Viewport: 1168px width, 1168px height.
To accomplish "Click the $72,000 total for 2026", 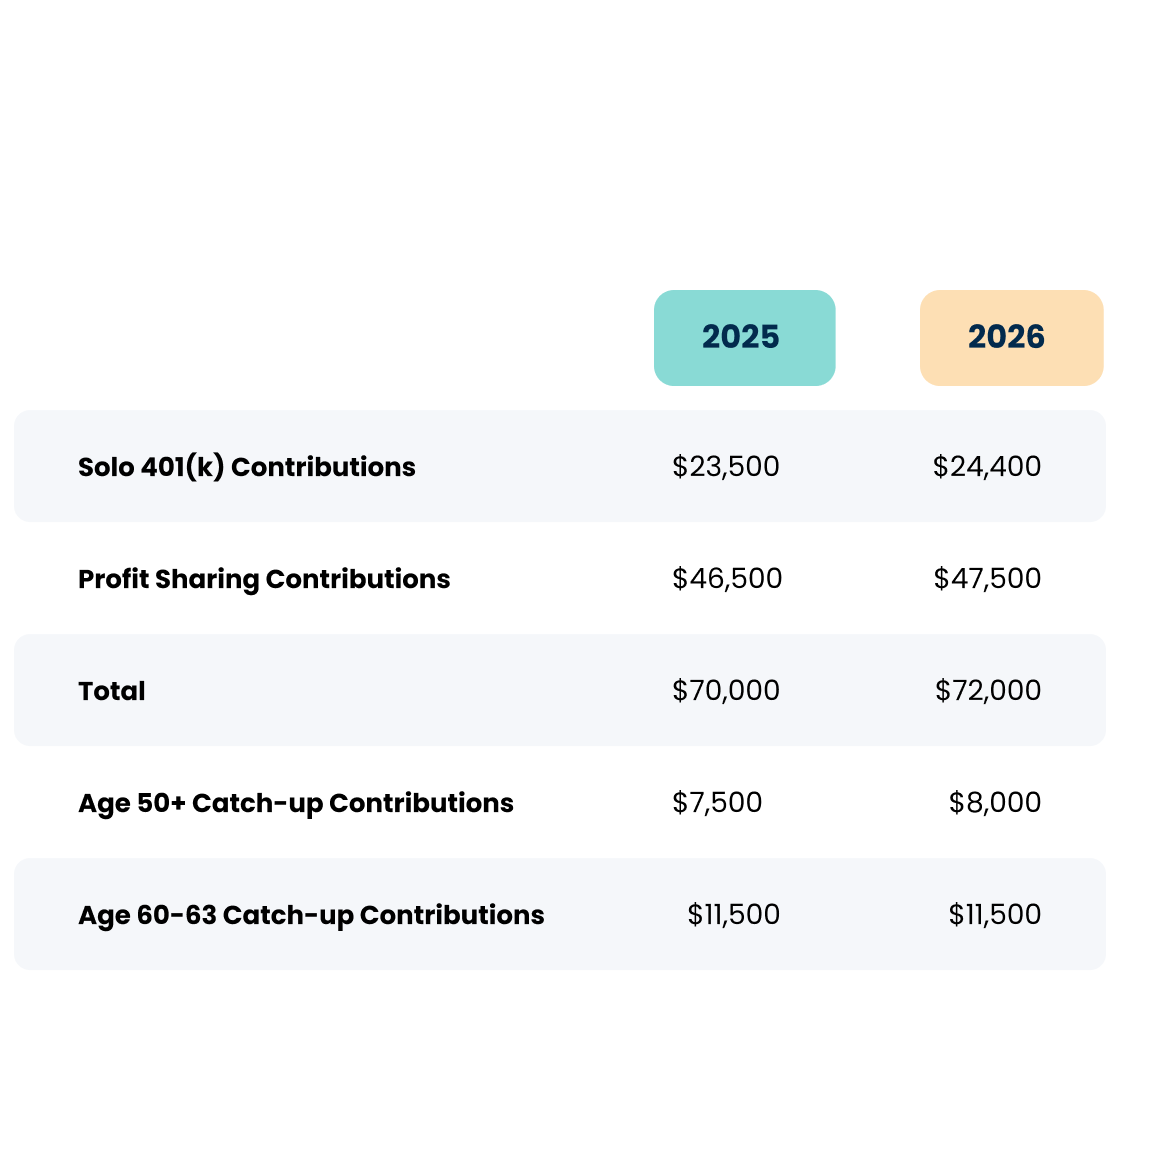I will [x=988, y=691].
